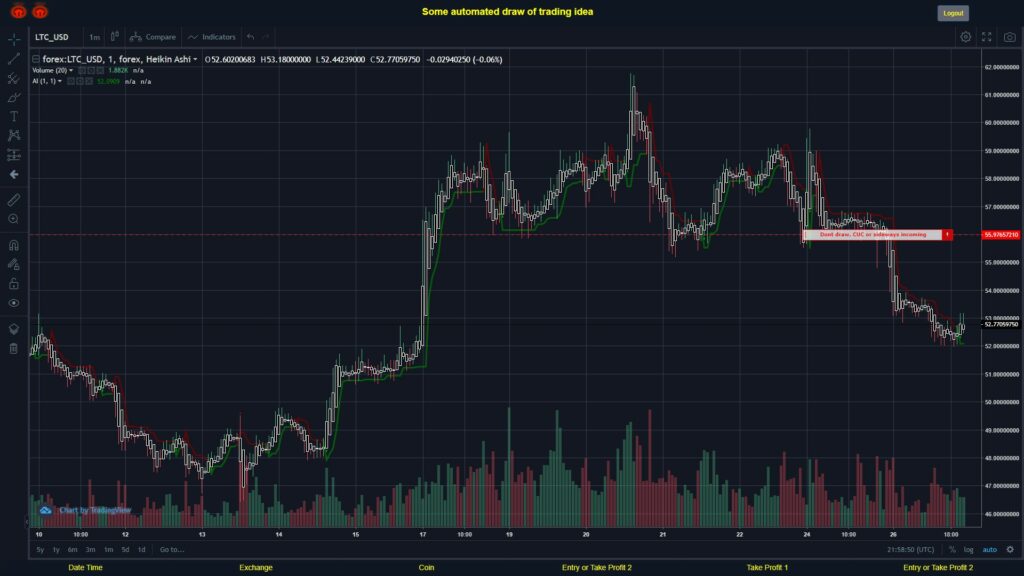The width and height of the screenshot is (1024, 576).
Task: Set time range to 3m
Action: [x=90, y=550]
